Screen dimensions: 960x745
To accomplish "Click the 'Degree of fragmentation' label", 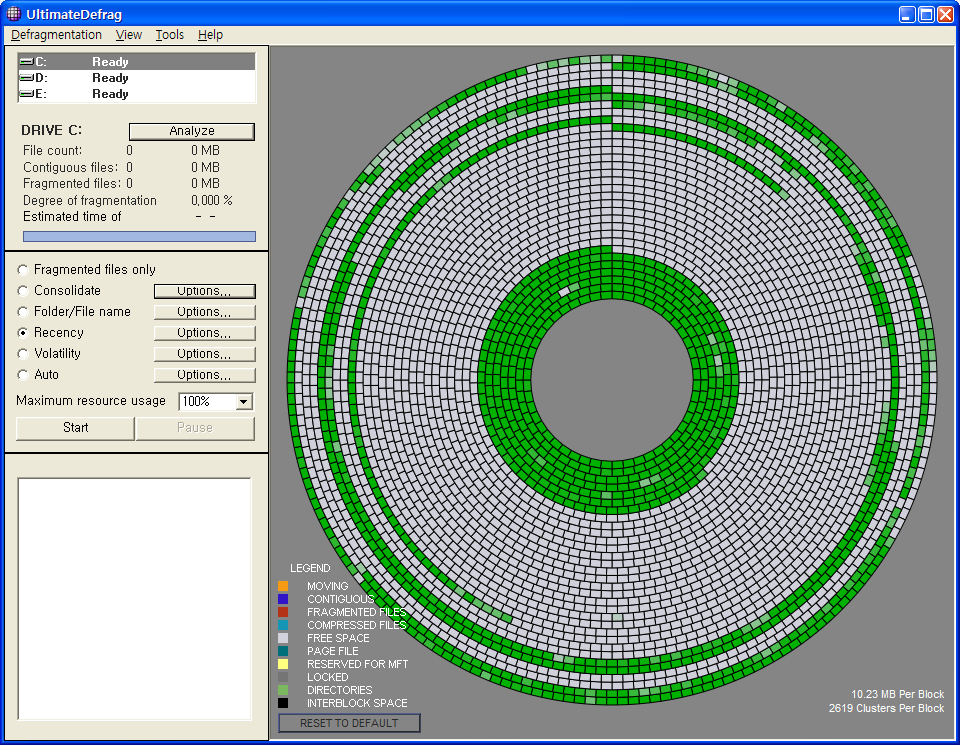I will (90, 201).
